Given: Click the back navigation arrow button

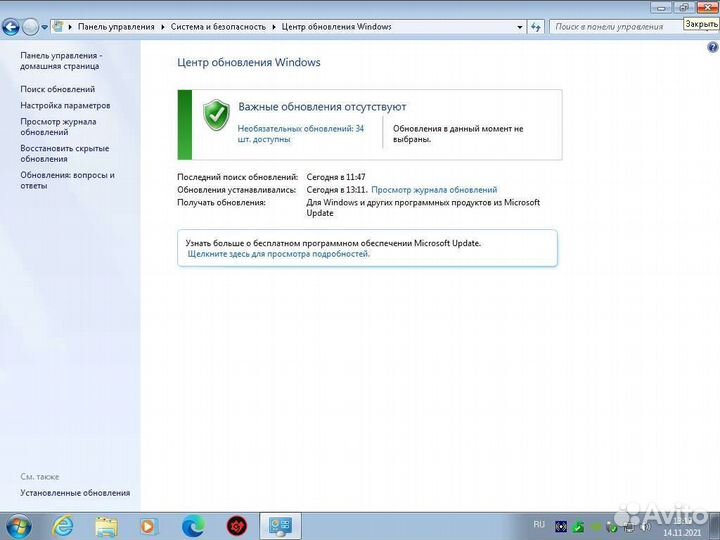Looking at the screenshot, I should tap(12, 27).
